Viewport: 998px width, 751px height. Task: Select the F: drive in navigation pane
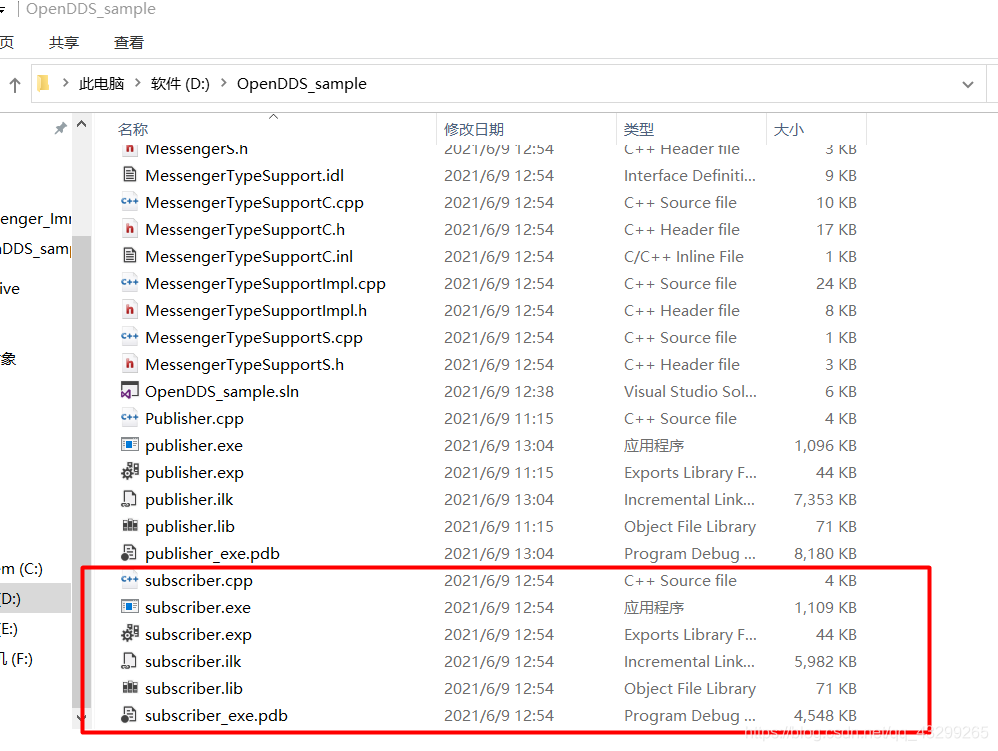17,659
